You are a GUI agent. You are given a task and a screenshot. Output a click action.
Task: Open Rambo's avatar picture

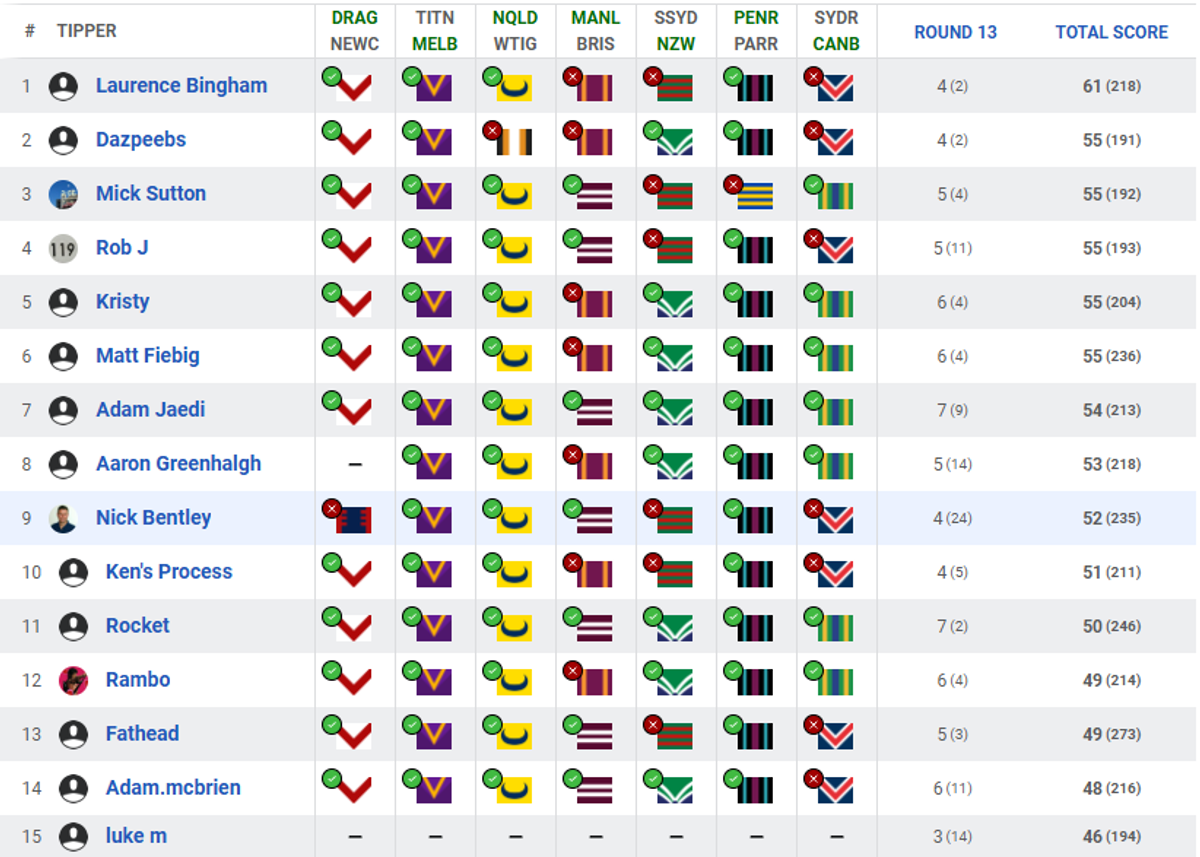(x=73, y=680)
